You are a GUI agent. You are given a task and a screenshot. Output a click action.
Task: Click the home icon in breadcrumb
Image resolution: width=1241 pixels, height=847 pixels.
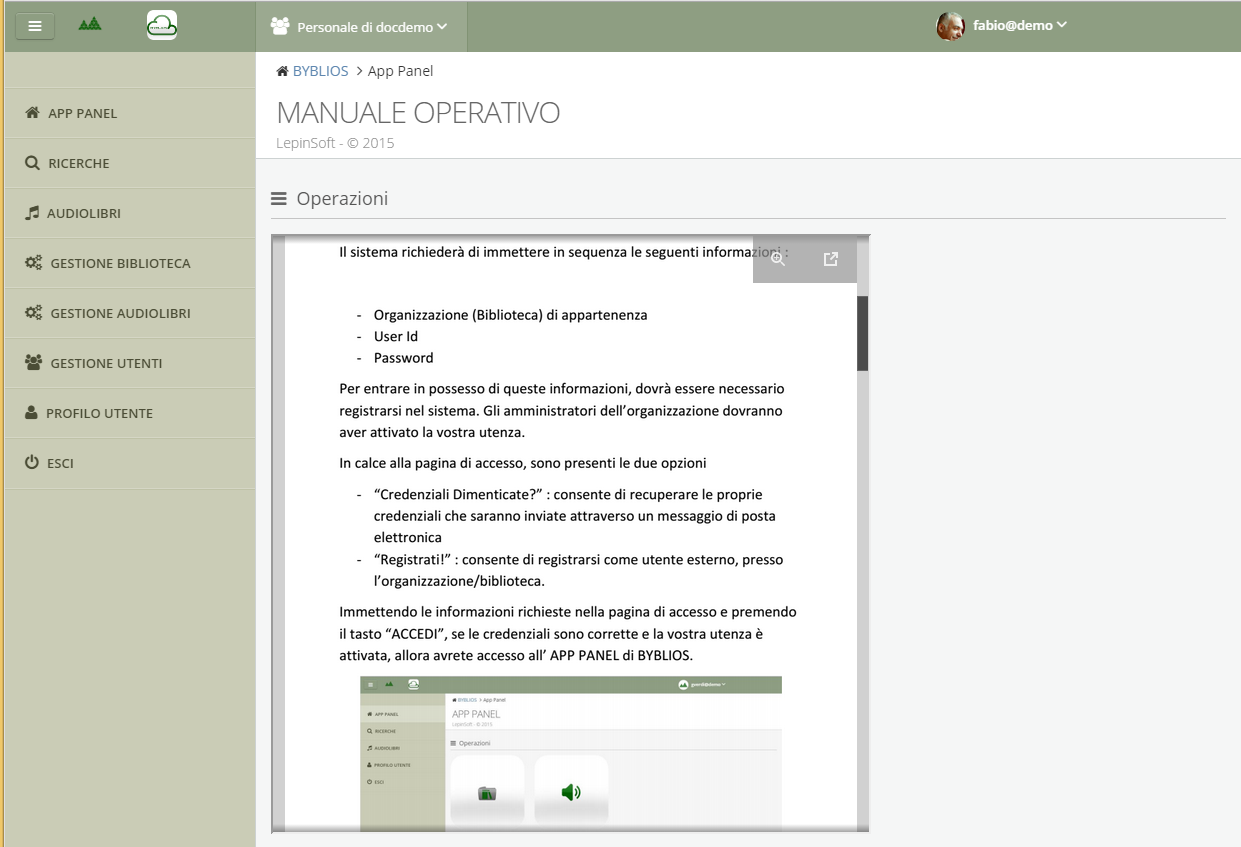[x=283, y=71]
